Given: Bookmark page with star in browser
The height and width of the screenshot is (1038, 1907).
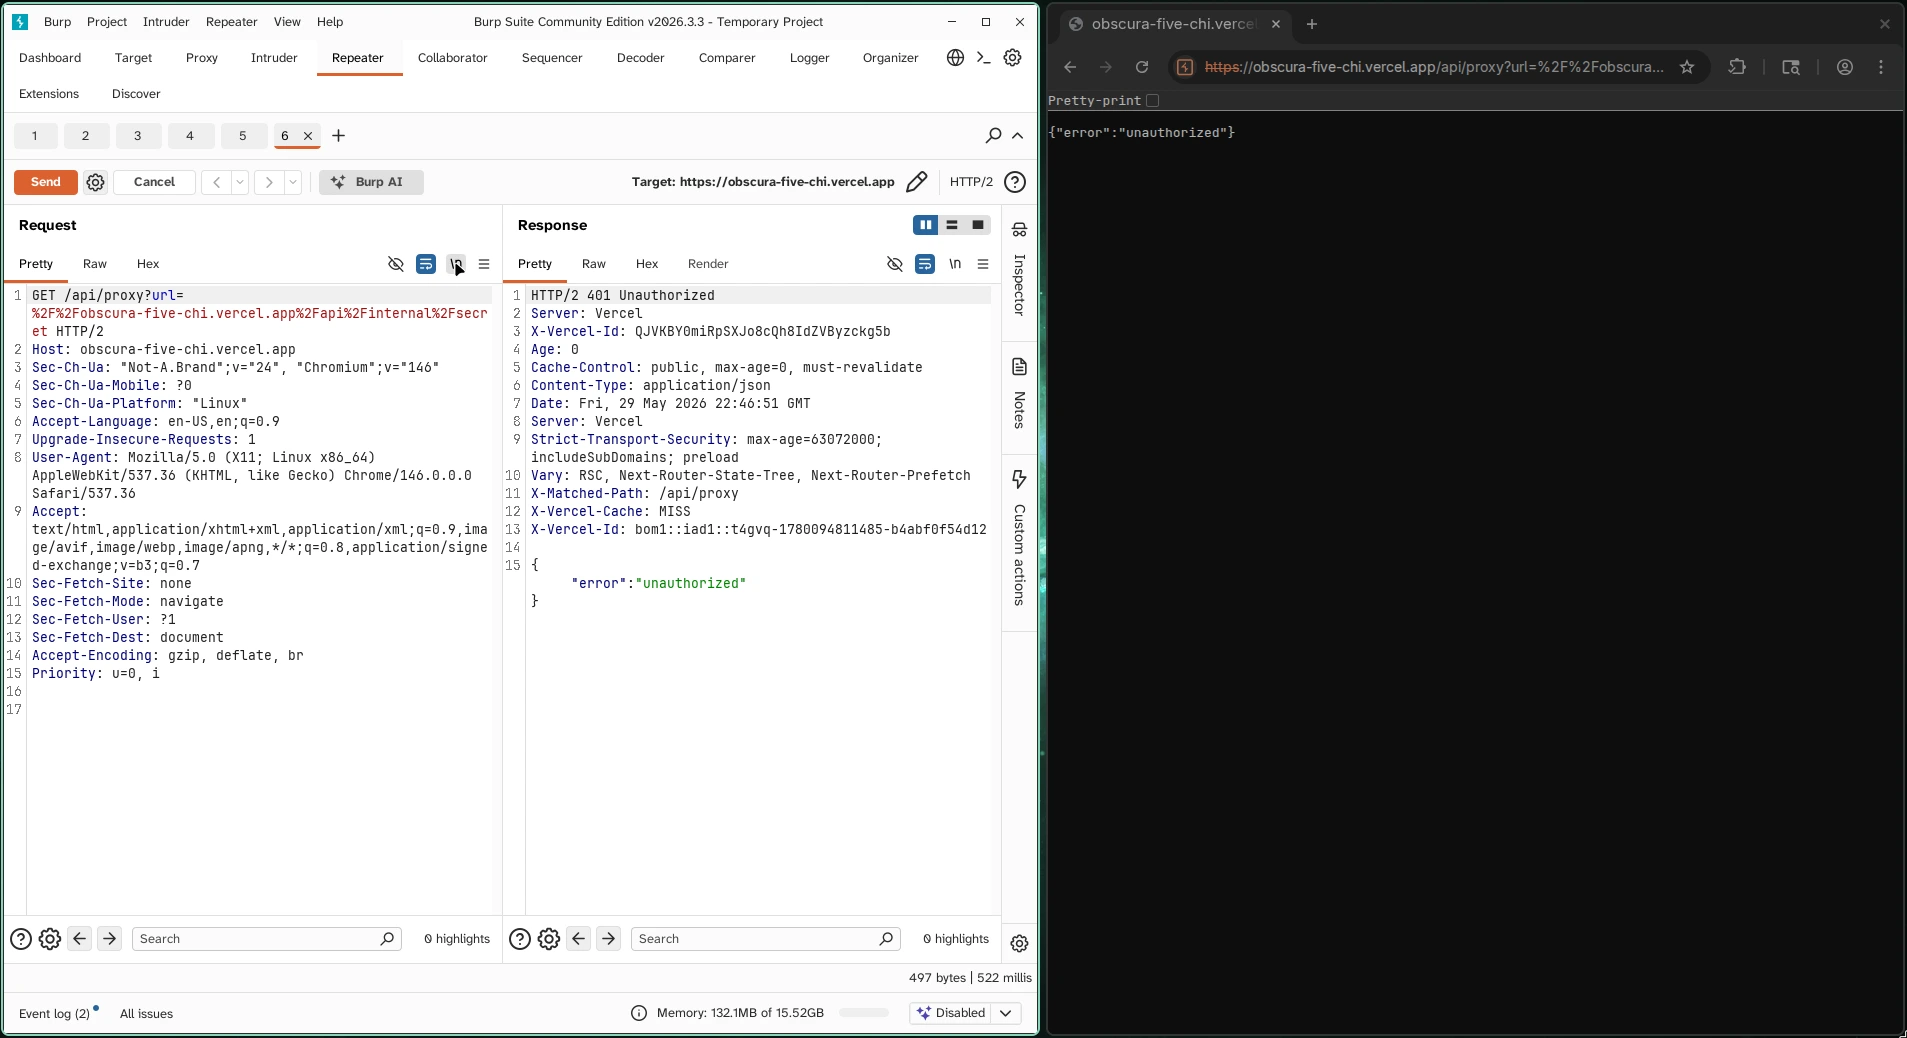Looking at the screenshot, I should (1687, 67).
